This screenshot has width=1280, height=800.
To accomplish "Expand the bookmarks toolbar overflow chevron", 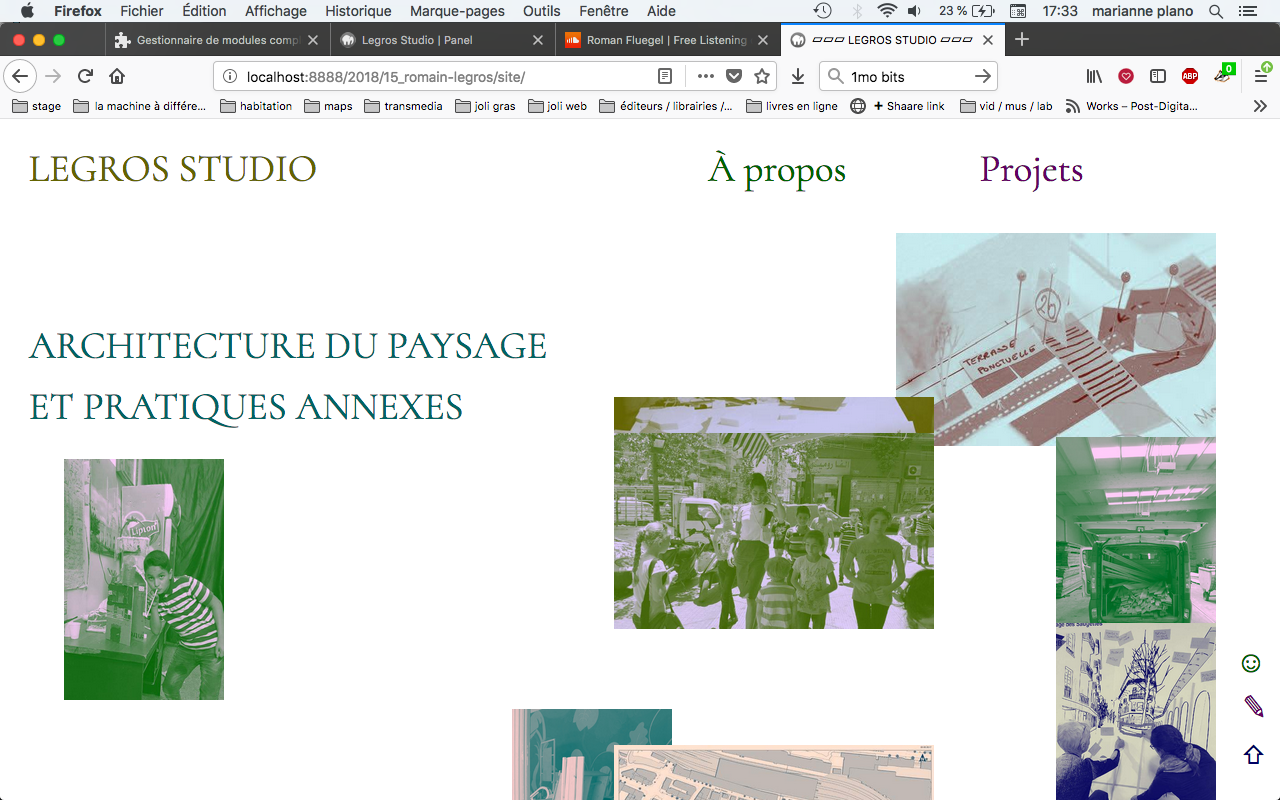I will pos(1260,106).
